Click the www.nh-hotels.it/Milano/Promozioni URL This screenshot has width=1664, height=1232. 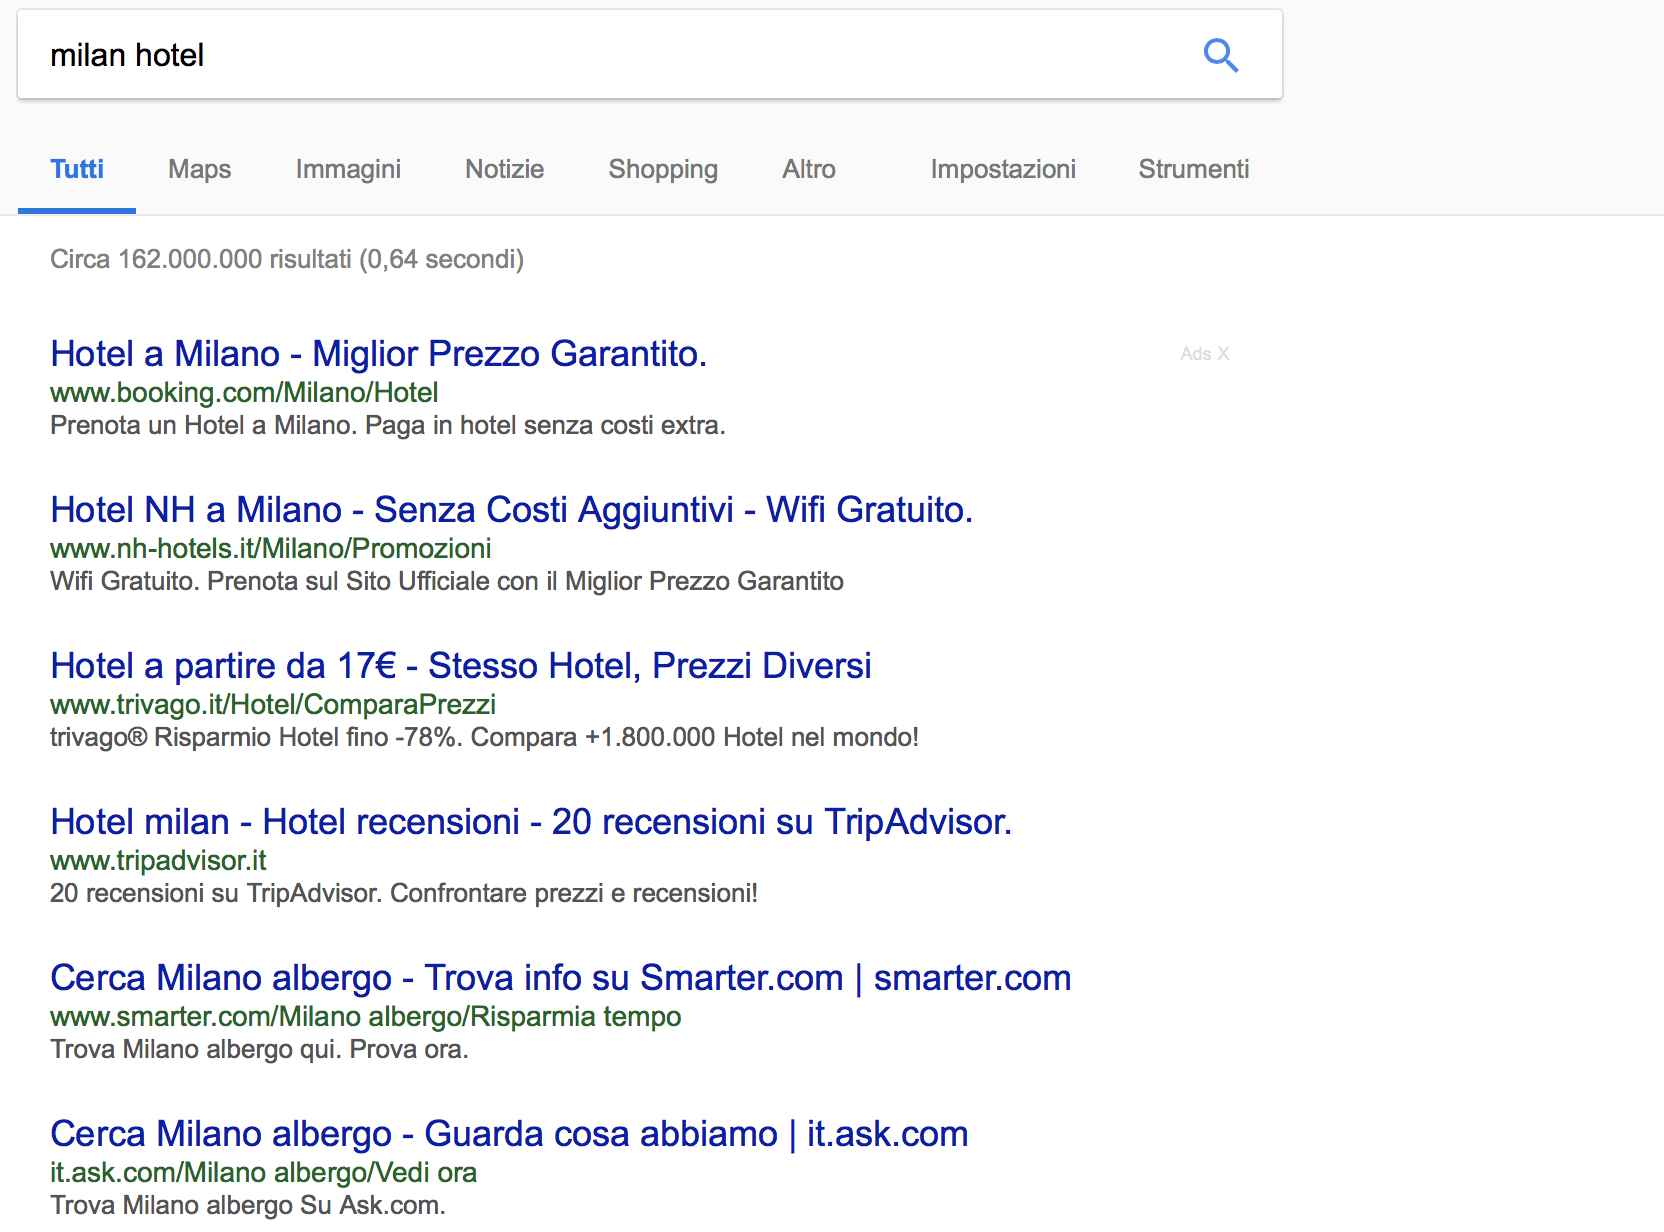(270, 549)
